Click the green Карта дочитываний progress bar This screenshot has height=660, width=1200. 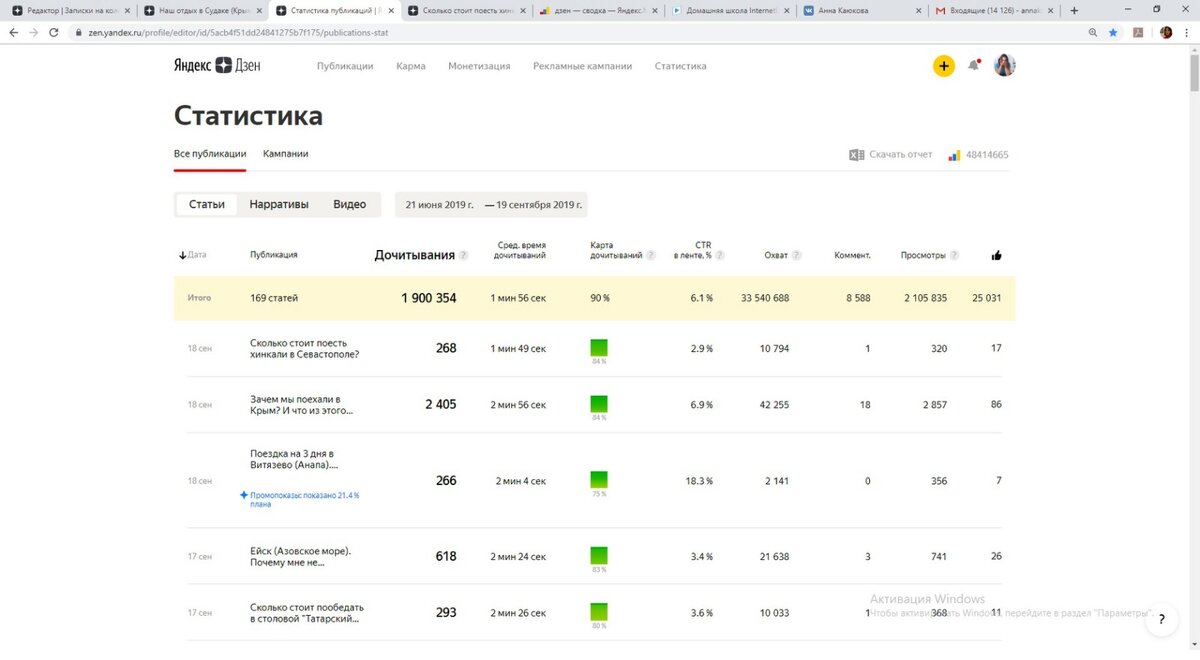[x=598, y=404]
